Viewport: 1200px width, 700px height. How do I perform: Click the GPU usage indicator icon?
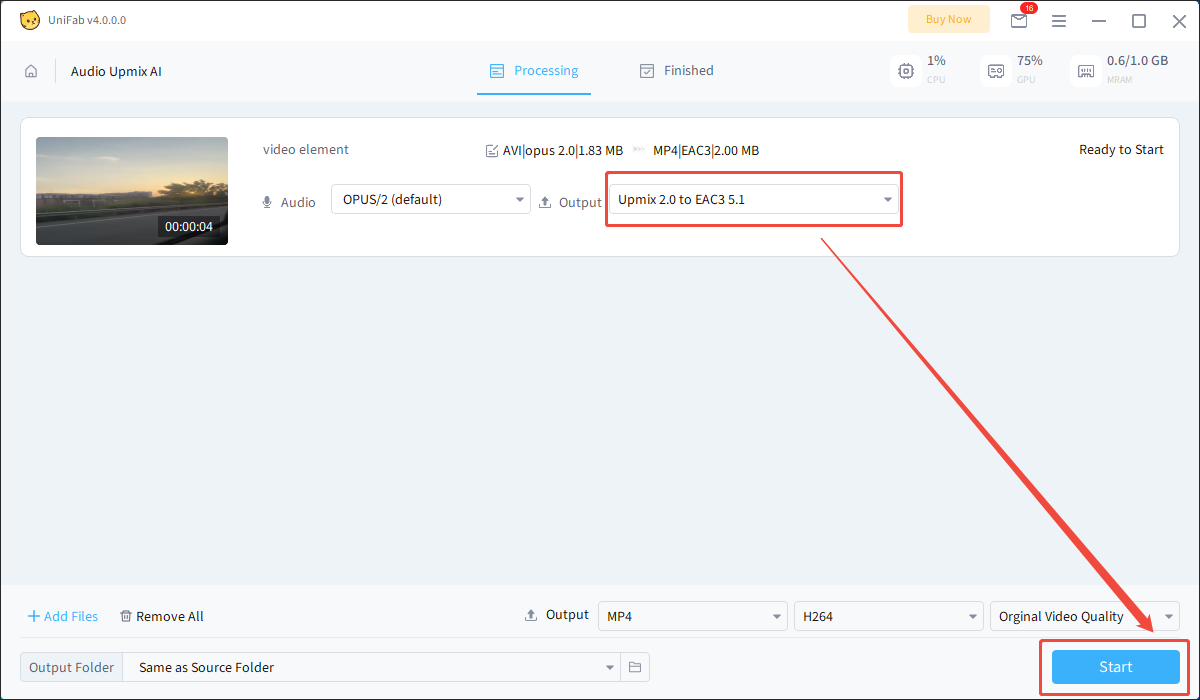pos(996,70)
